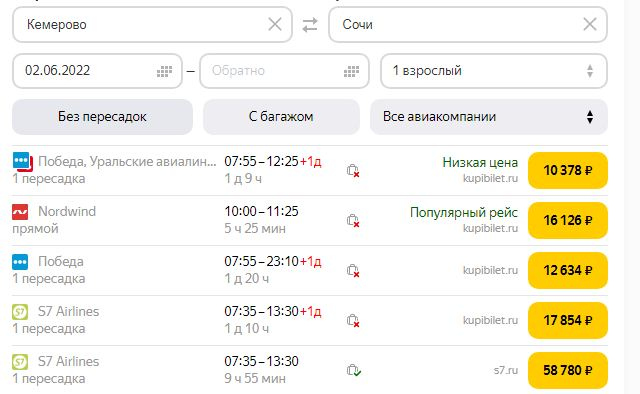Image resolution: width=640 pixels, height=394 pixels.
Task: Open s7.ru seller link
Action: [505, 370]
